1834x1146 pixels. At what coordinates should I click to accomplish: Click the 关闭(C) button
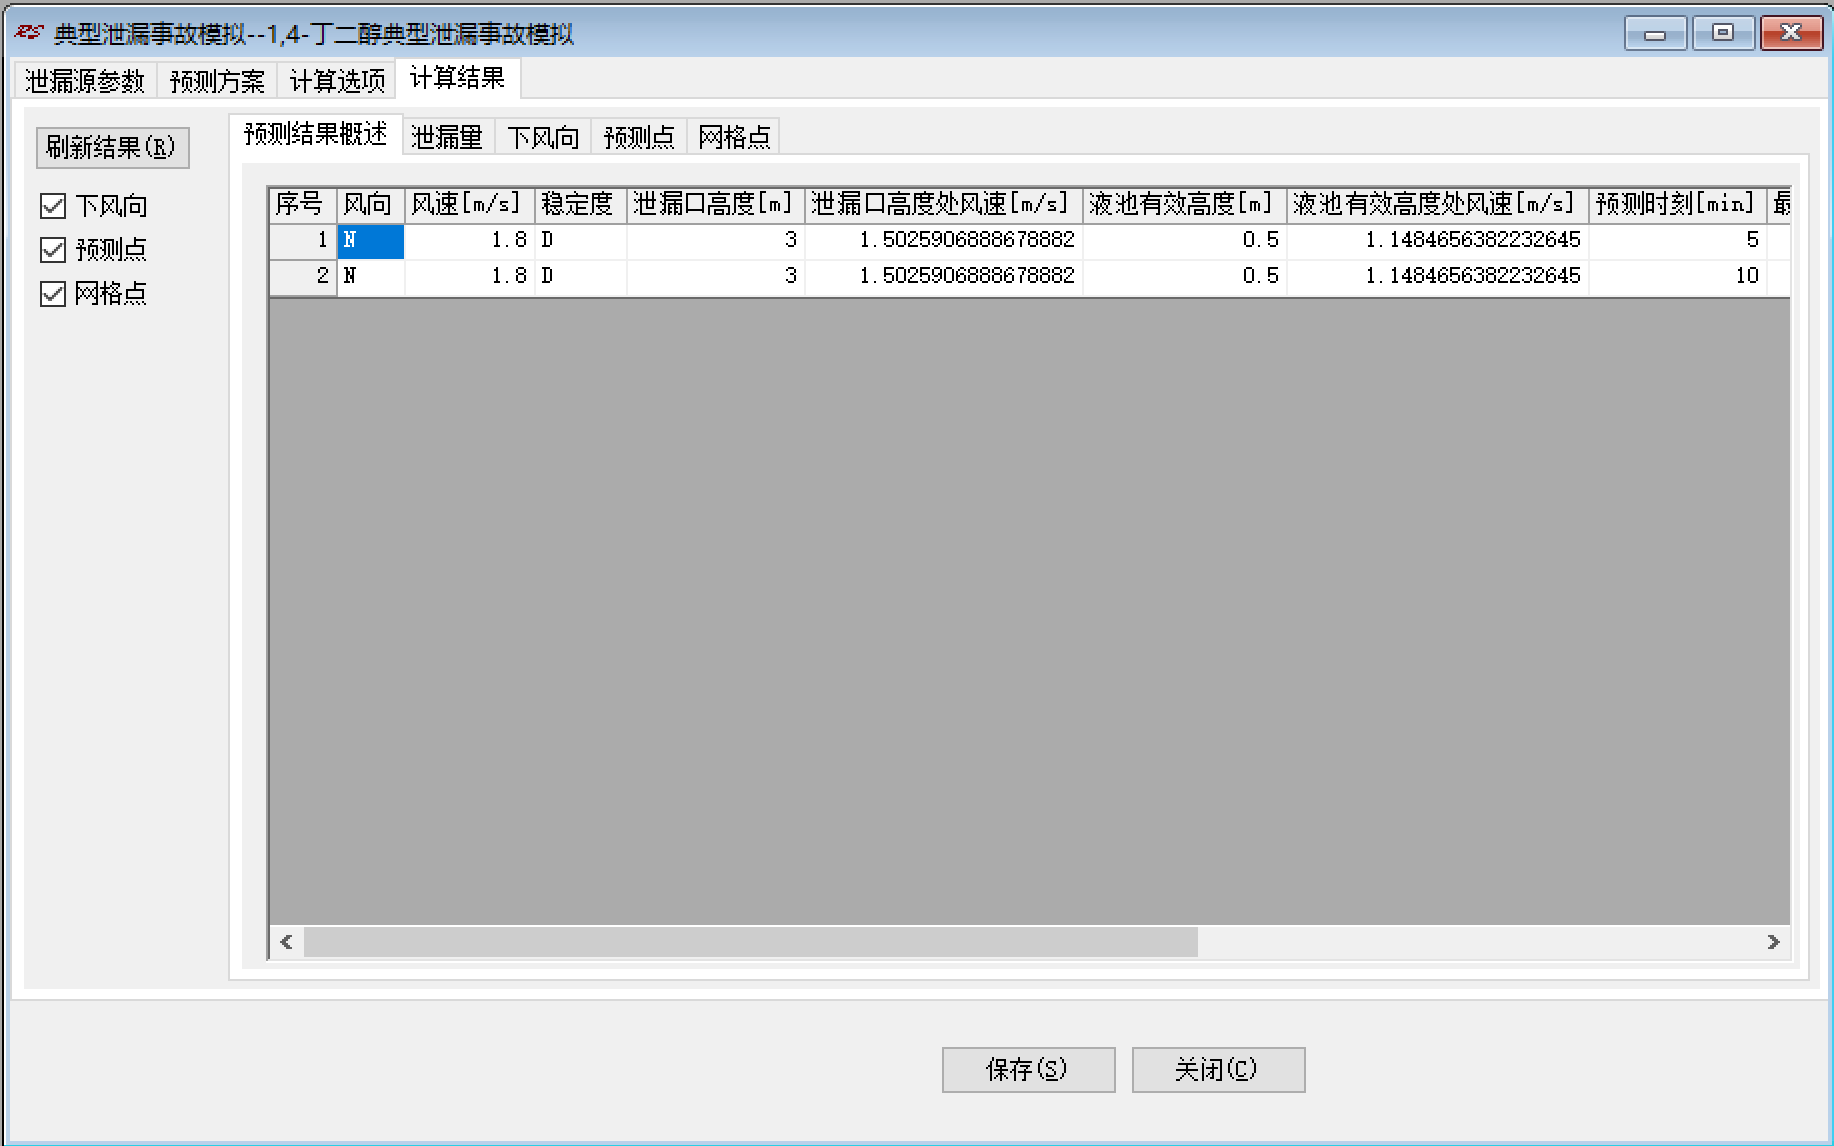(x=1218, y=1070)
